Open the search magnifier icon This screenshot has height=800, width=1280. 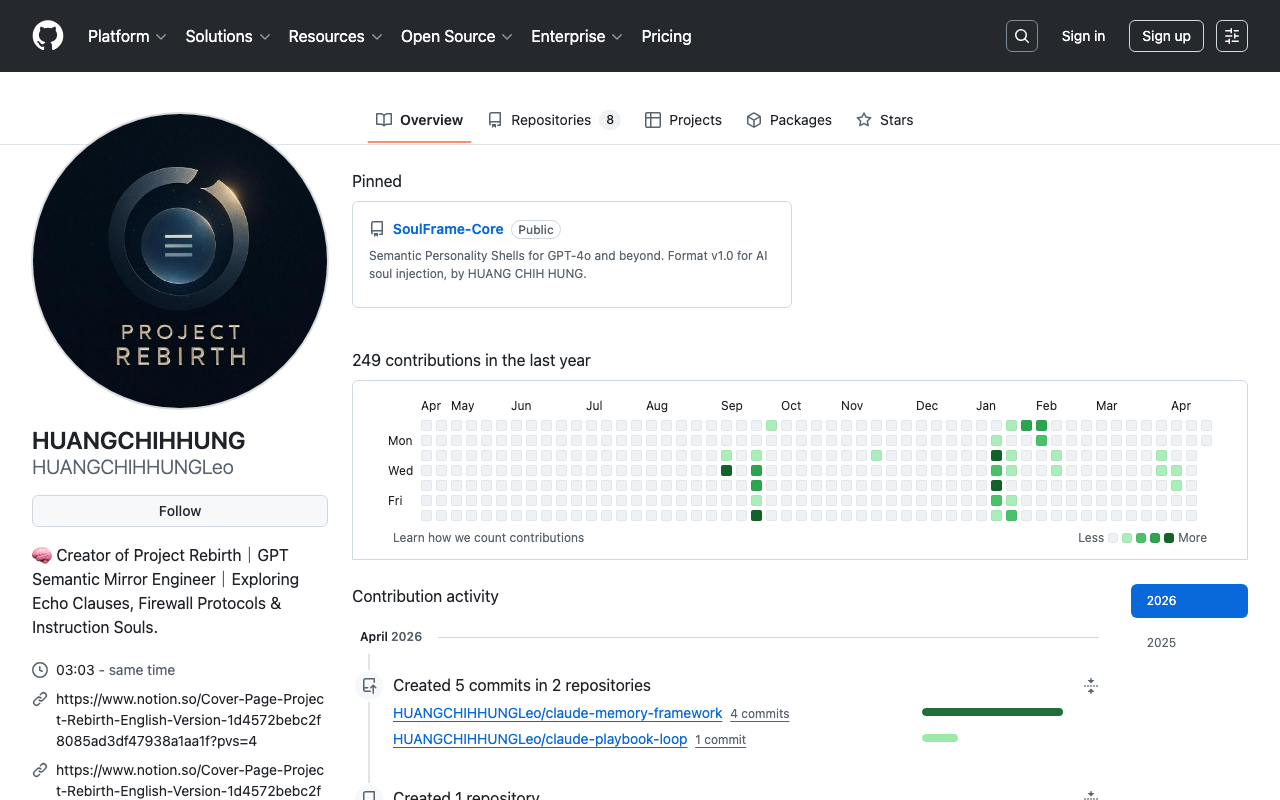click(1021, 36)
